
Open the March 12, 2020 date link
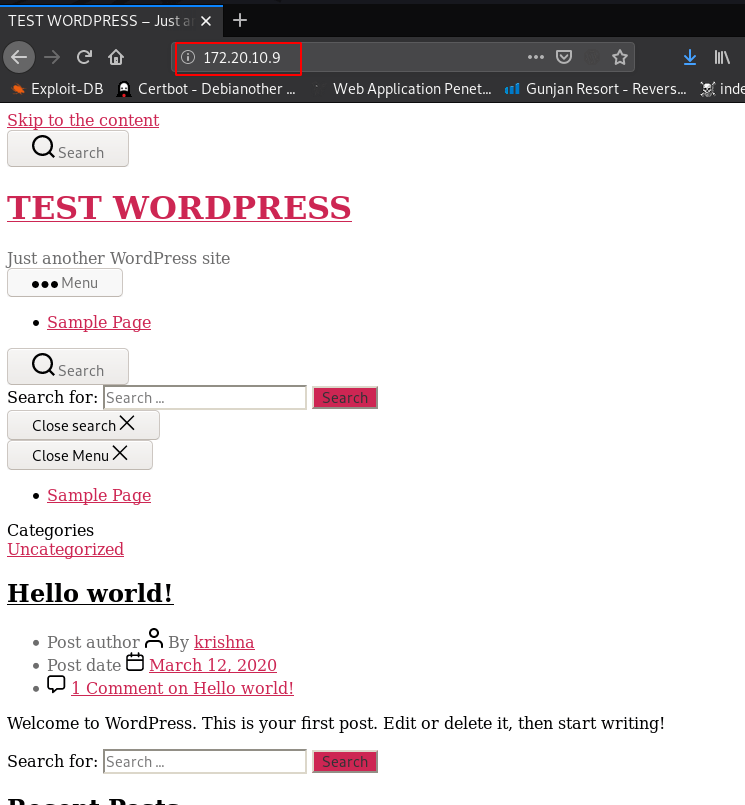tap(213, 665)
